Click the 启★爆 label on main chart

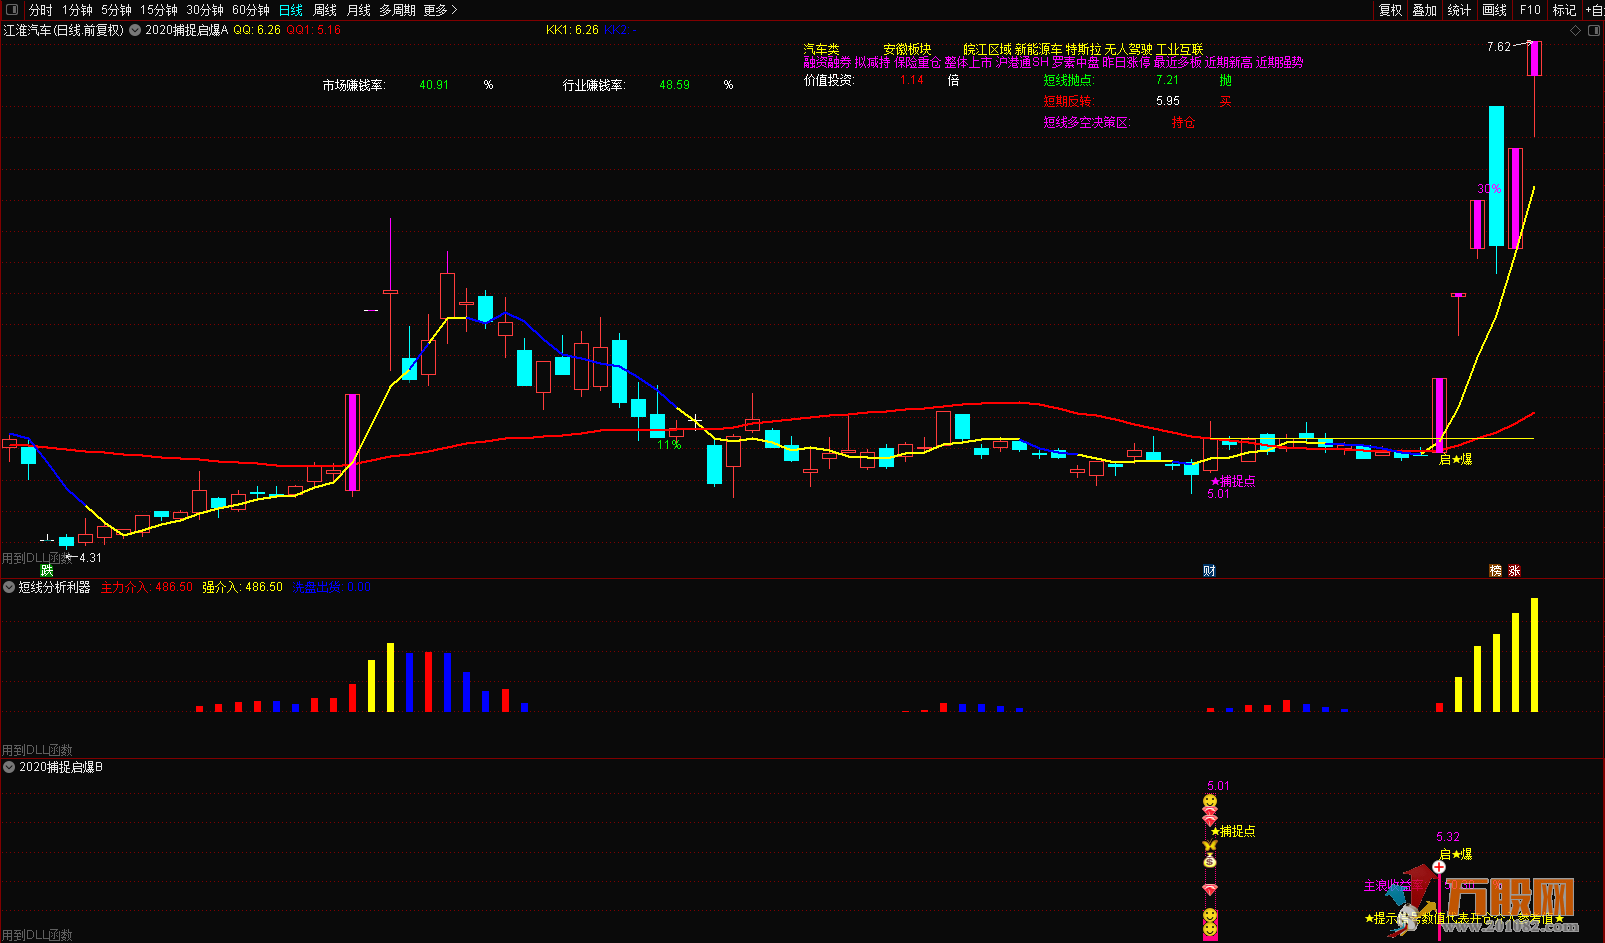pyautogui.click(x=1455, y=459)
